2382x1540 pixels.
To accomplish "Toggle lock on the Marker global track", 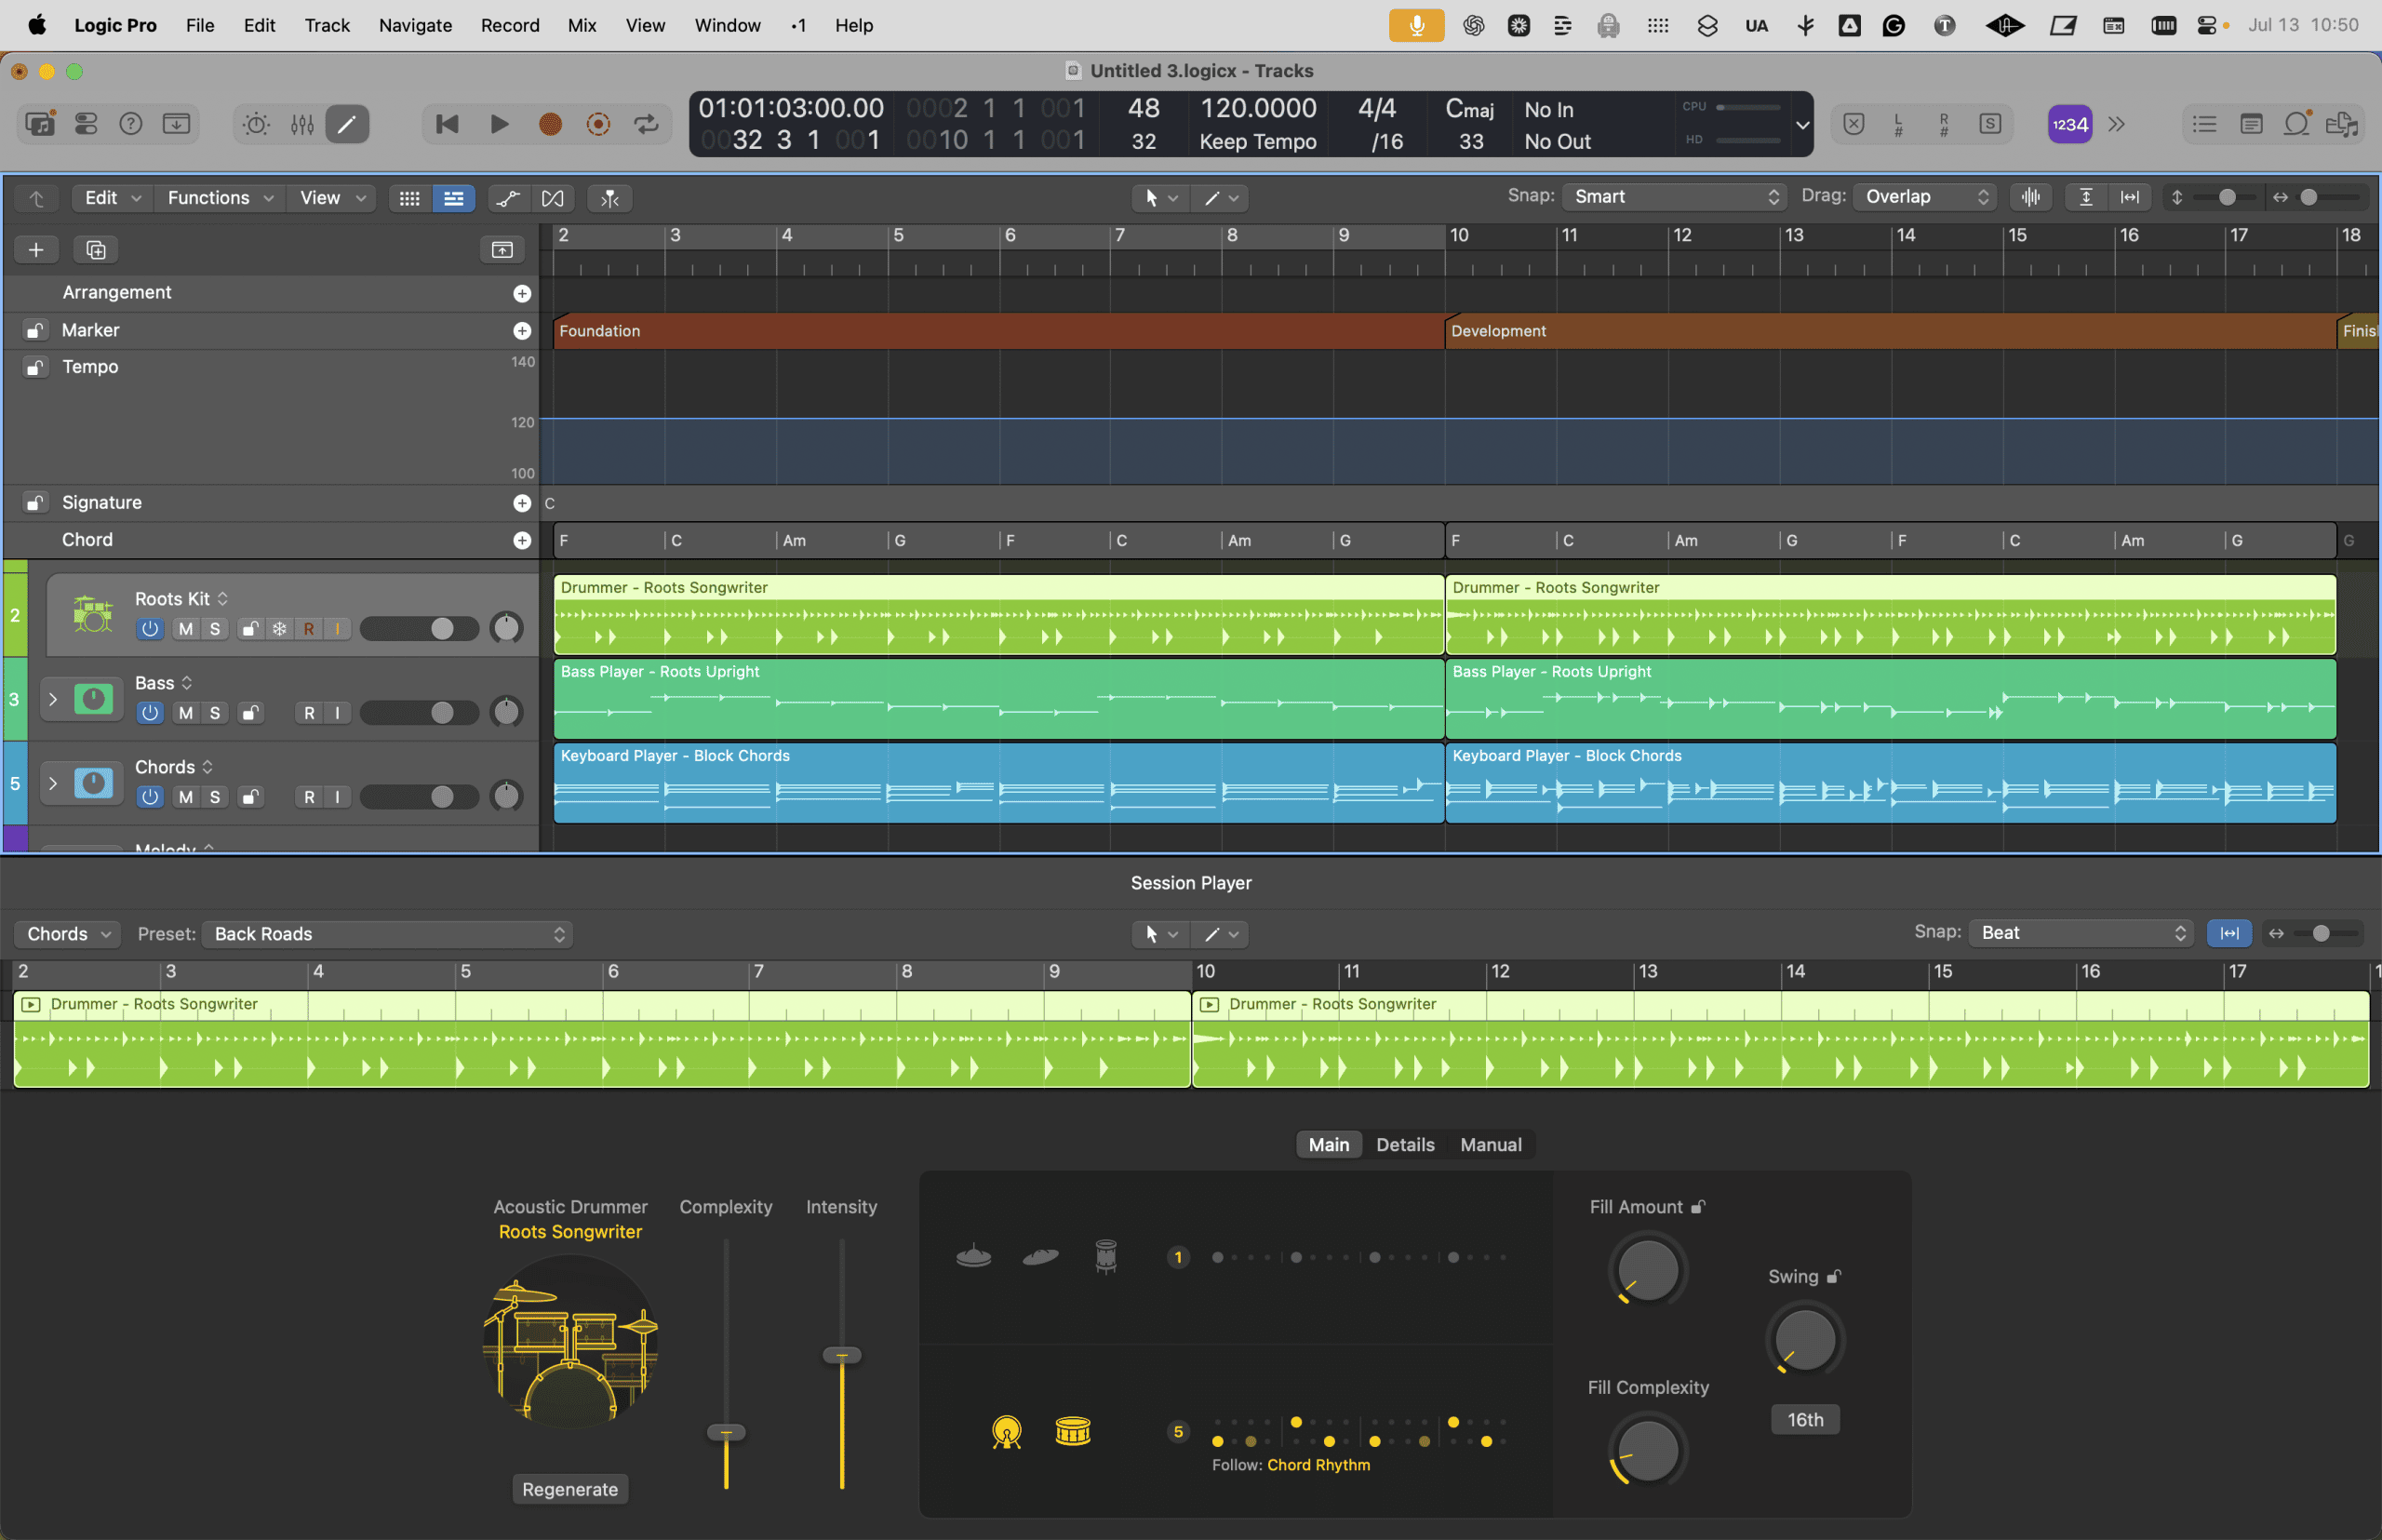I will pyautogui.click(x=35, y=330).
